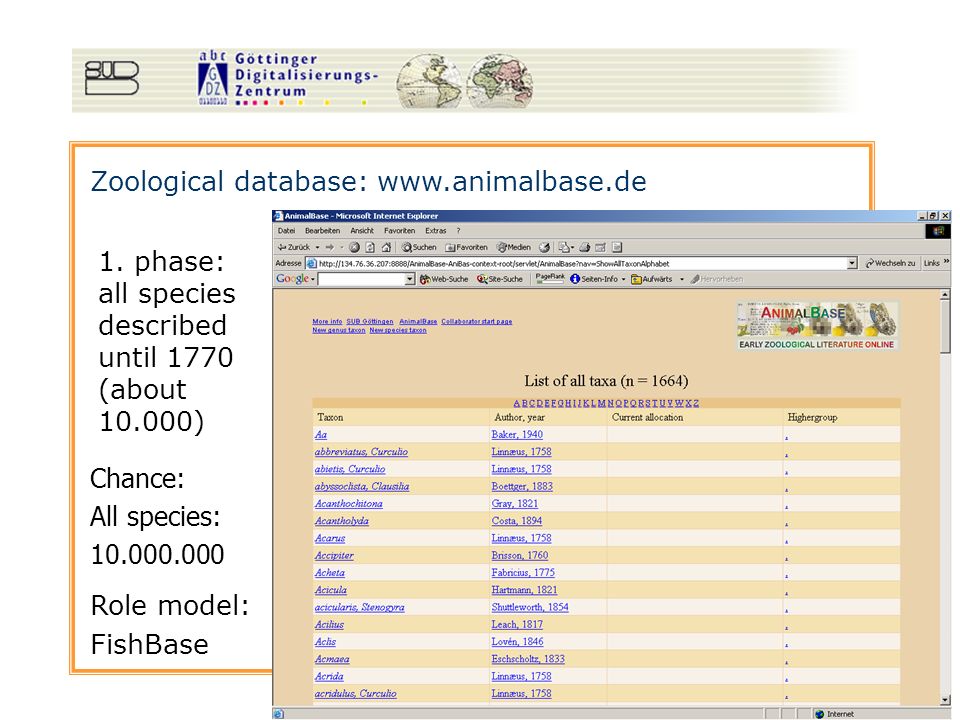Click the Discuss toolbar icon
960x720 pixels.
click(617, 247)
